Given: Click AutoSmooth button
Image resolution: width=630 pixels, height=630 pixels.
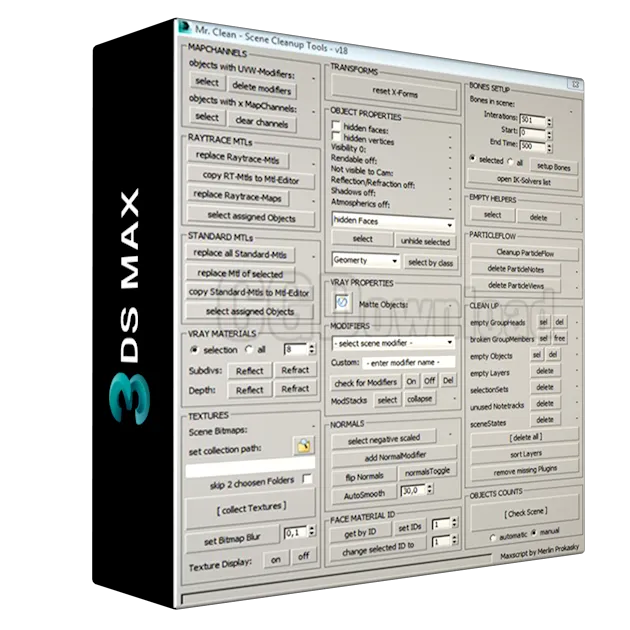Looking at the screenshot, I should click(x=364, y=495).
